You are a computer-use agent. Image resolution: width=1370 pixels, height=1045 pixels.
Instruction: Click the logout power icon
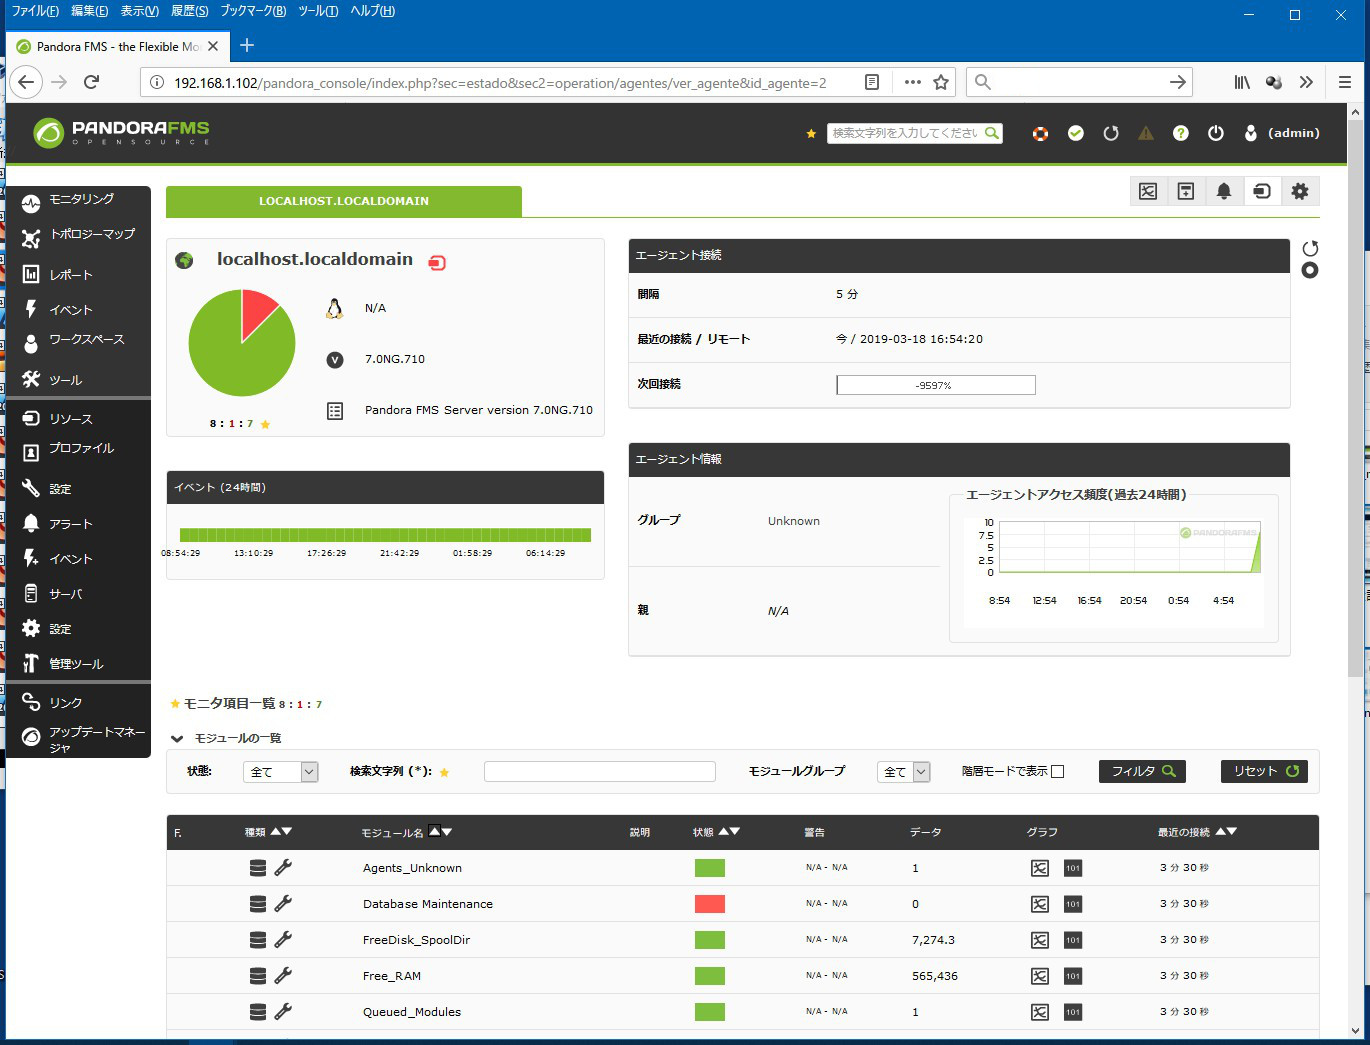click(x=1216, y=133)
